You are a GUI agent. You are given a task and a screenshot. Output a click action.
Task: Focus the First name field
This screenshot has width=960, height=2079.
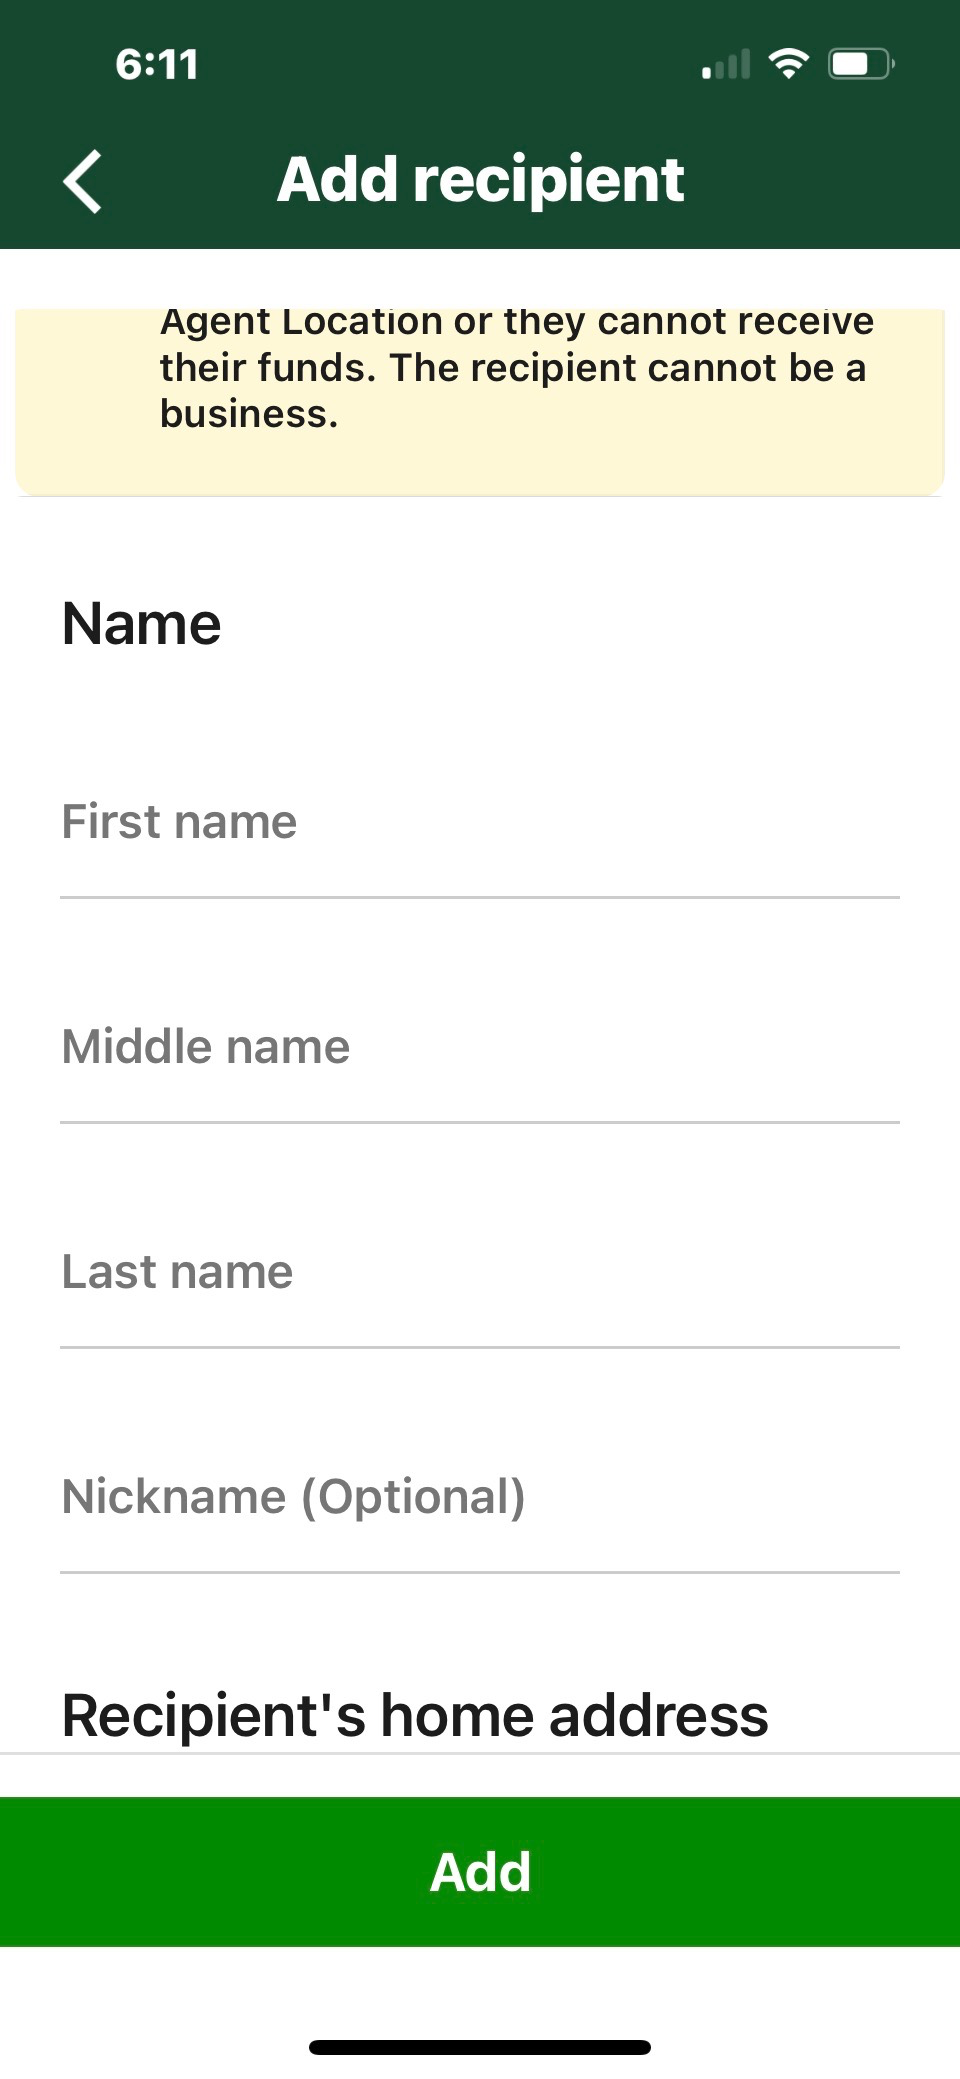point(480,823)
